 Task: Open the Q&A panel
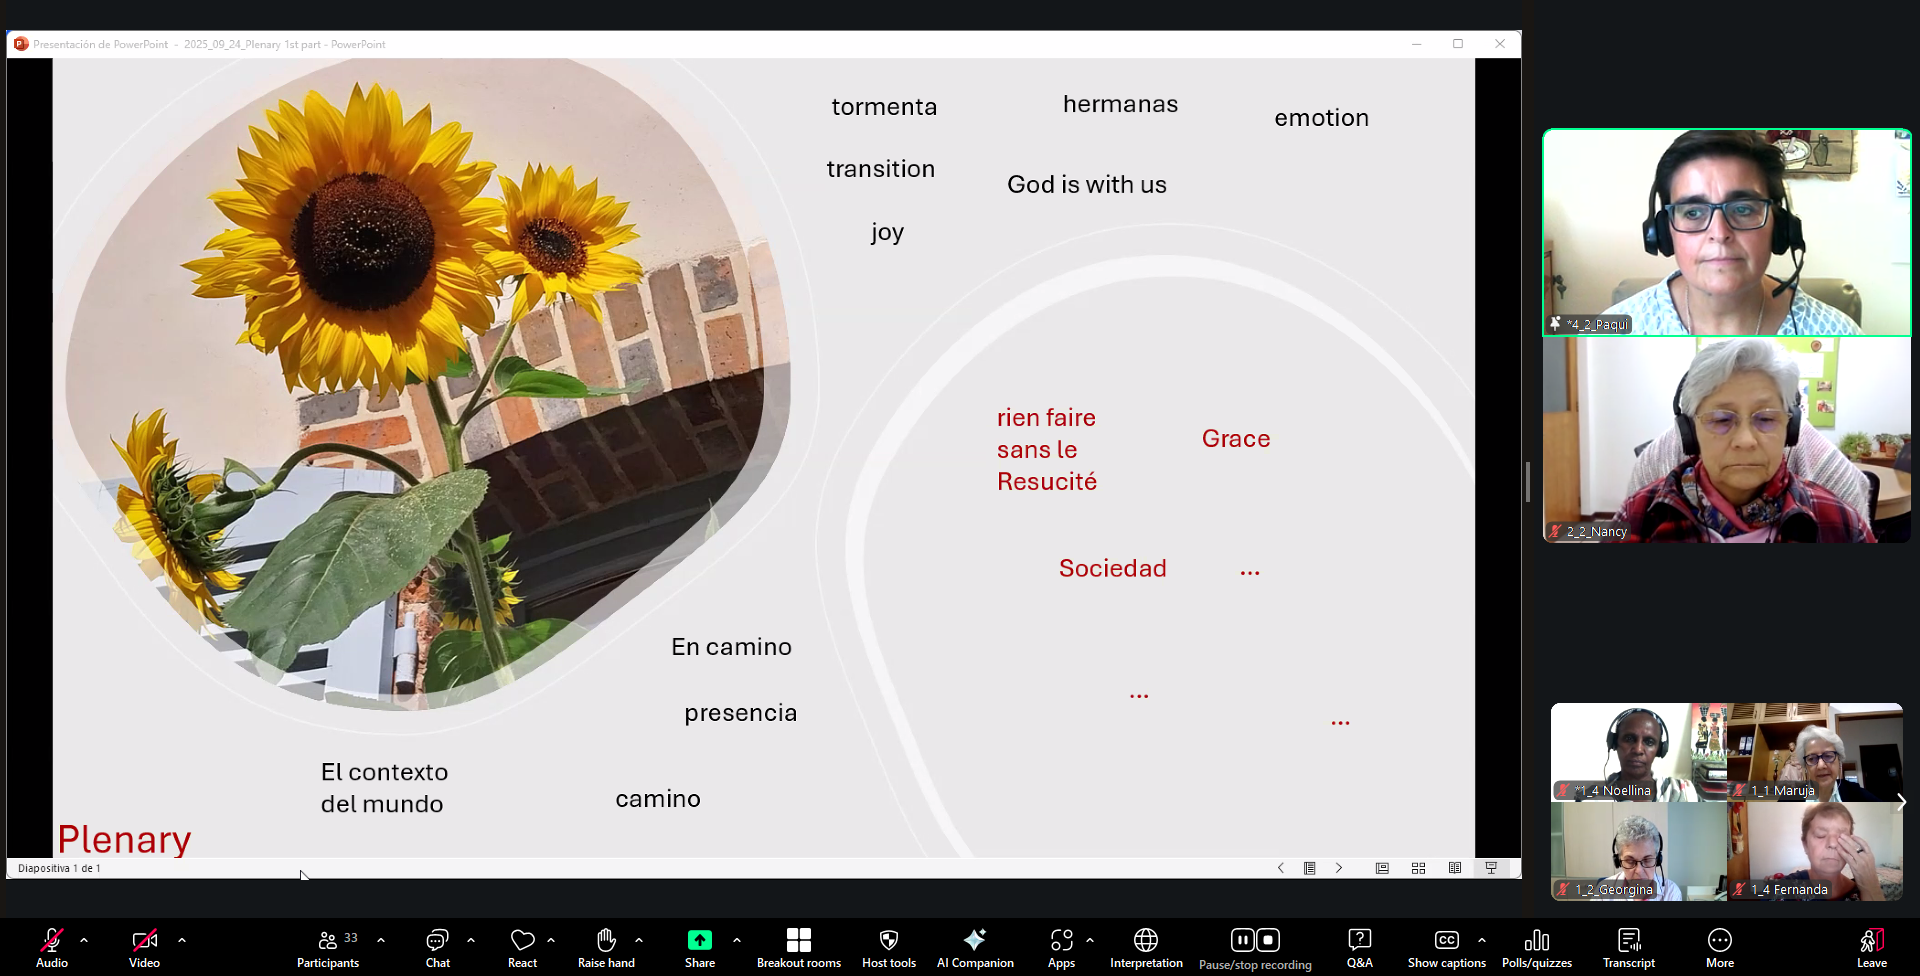tap(1359, 947)
